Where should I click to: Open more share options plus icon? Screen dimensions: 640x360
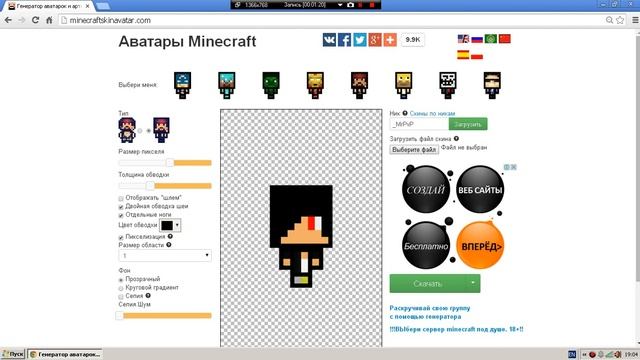(390, 40)
